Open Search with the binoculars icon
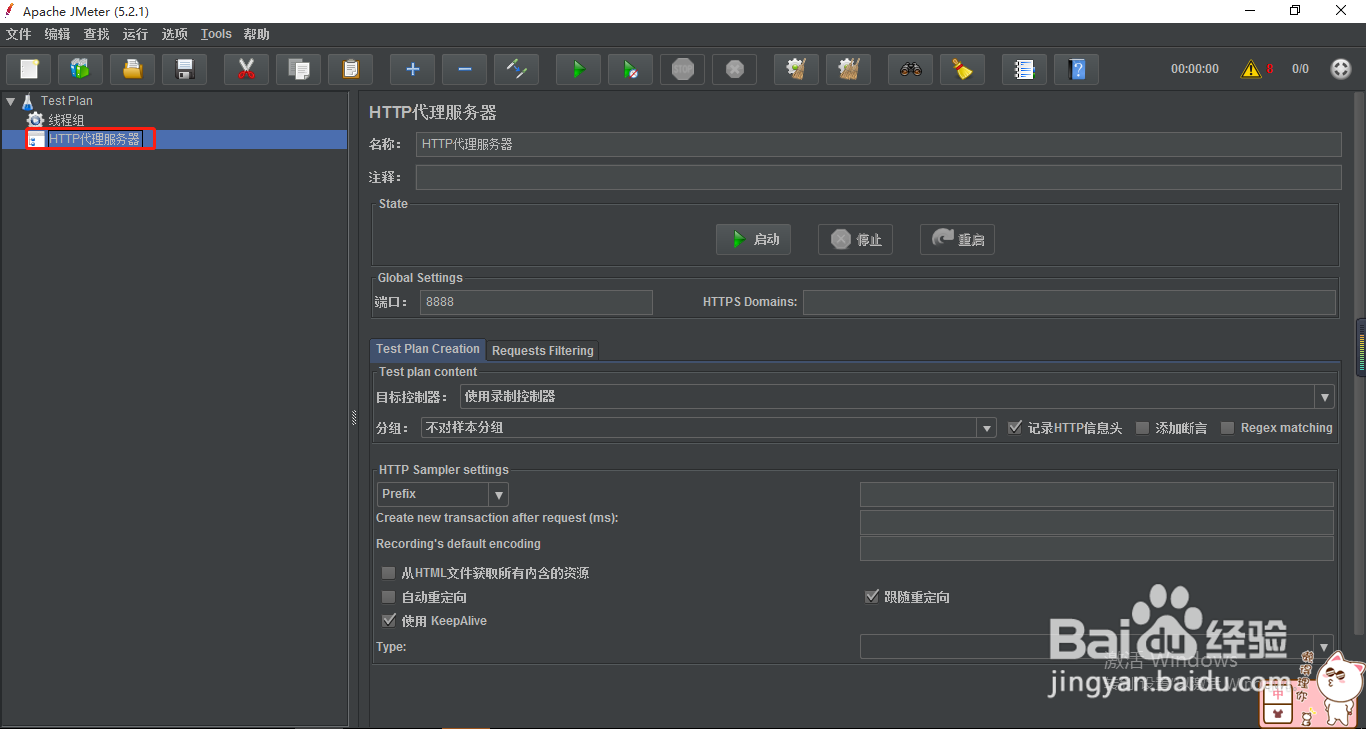The image size is (1366, 729). pos(910,69)
